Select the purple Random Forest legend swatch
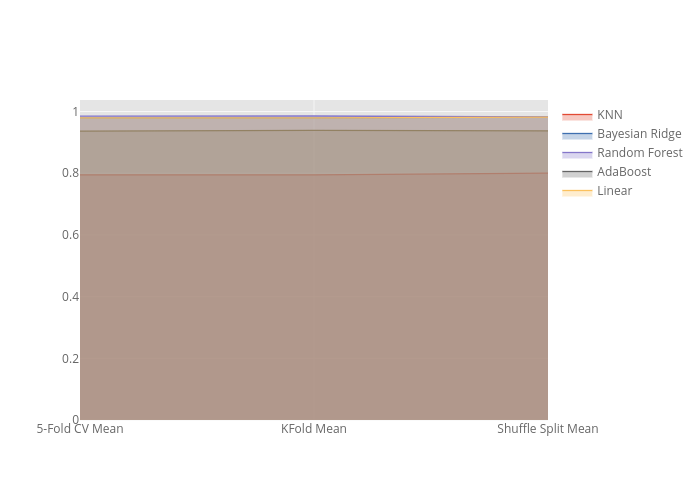This screenshot has height=500, width=700. tap(577, 154)
